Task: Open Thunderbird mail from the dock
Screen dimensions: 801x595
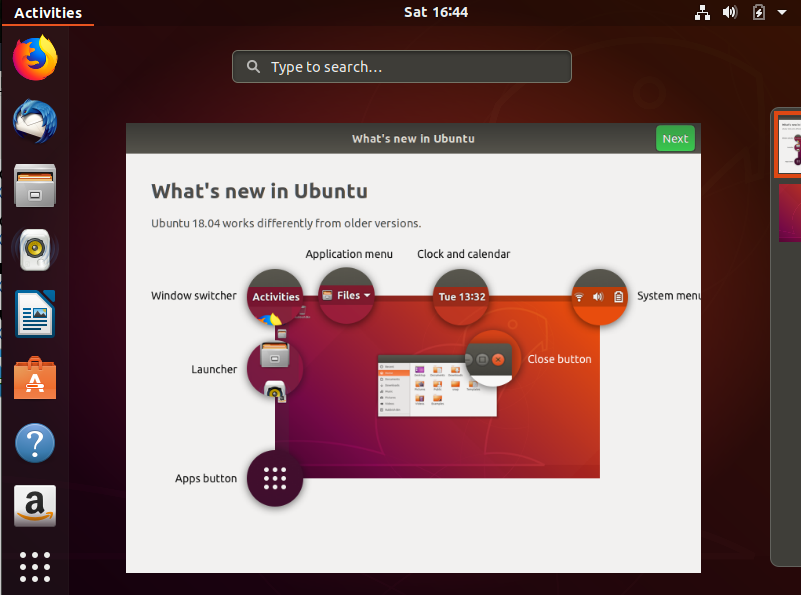Action: click(x=35, y=122)
